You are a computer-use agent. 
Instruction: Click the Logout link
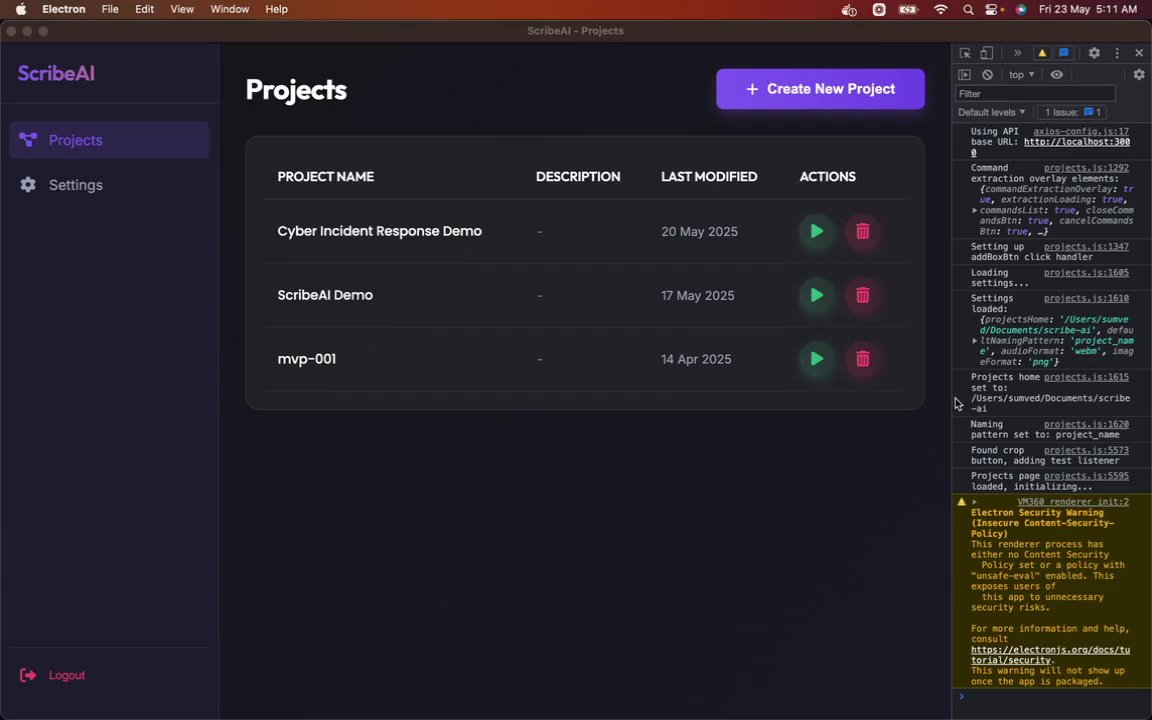point(66,675)
